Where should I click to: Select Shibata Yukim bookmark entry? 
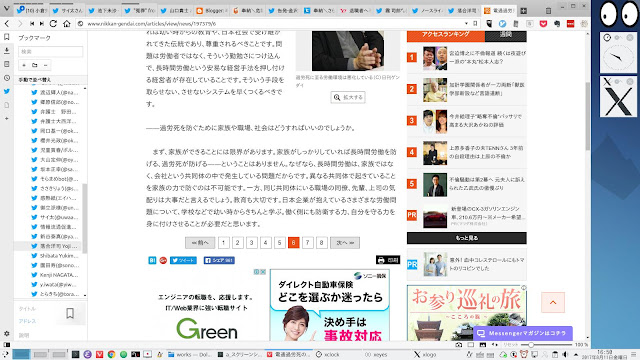pos(55,256)
